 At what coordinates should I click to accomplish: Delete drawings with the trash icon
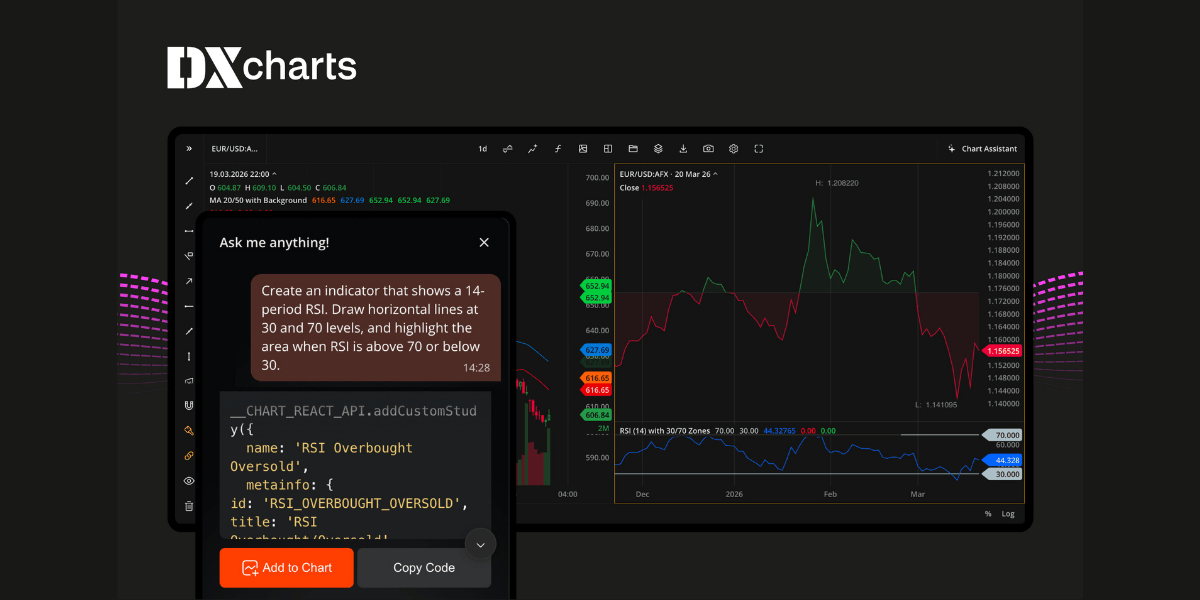189,506
